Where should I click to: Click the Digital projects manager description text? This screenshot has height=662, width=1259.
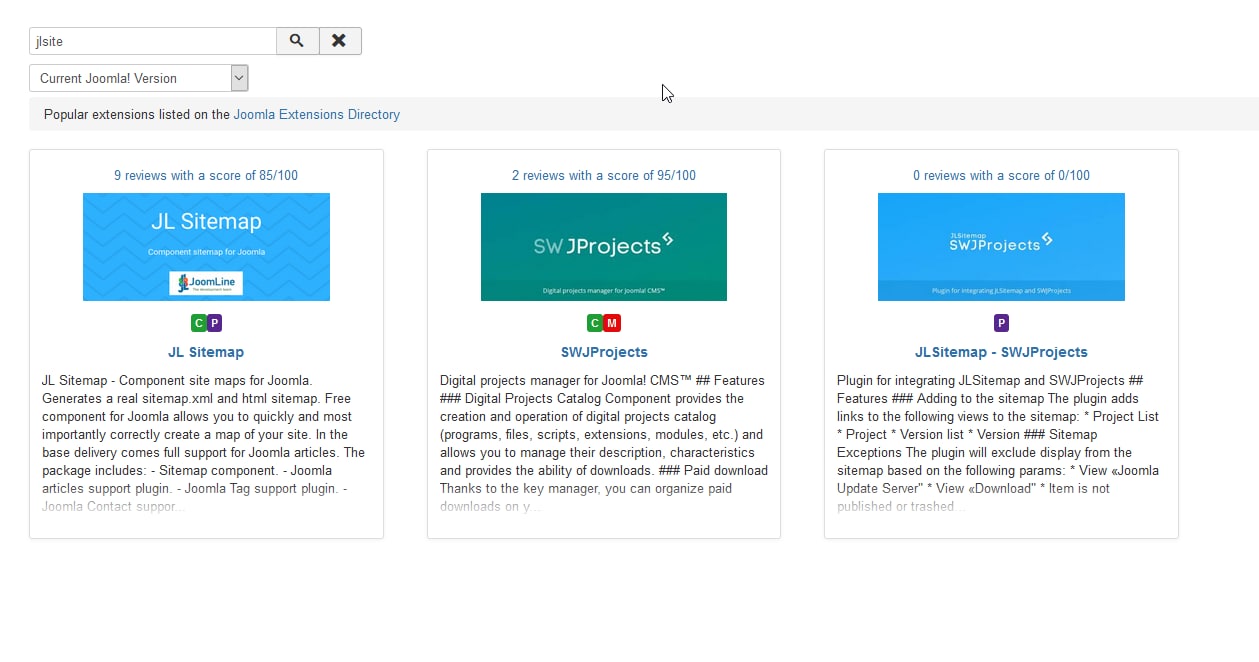coord(603,443)
